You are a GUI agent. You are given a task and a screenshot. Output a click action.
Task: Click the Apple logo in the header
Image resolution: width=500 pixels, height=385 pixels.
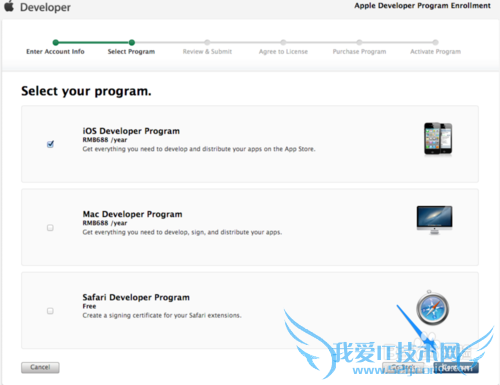pos(9,6)
